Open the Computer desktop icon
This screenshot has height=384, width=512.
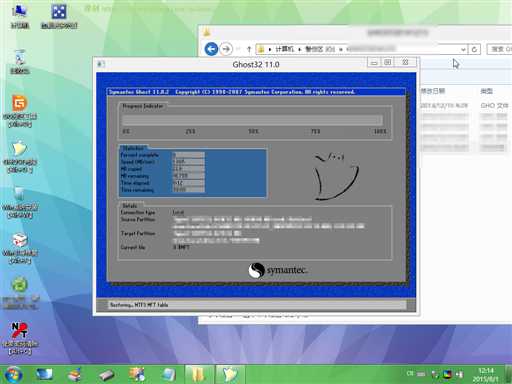coord(20,16)
